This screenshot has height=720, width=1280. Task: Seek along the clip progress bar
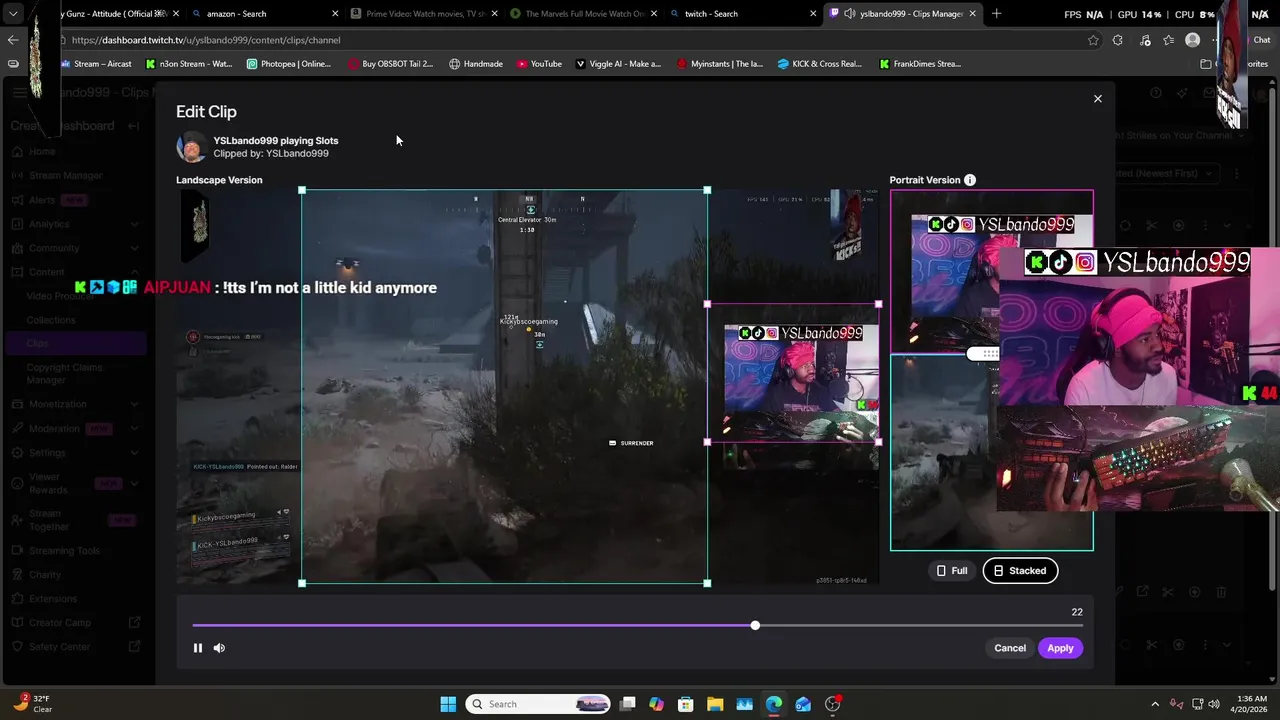click(638, 625)
